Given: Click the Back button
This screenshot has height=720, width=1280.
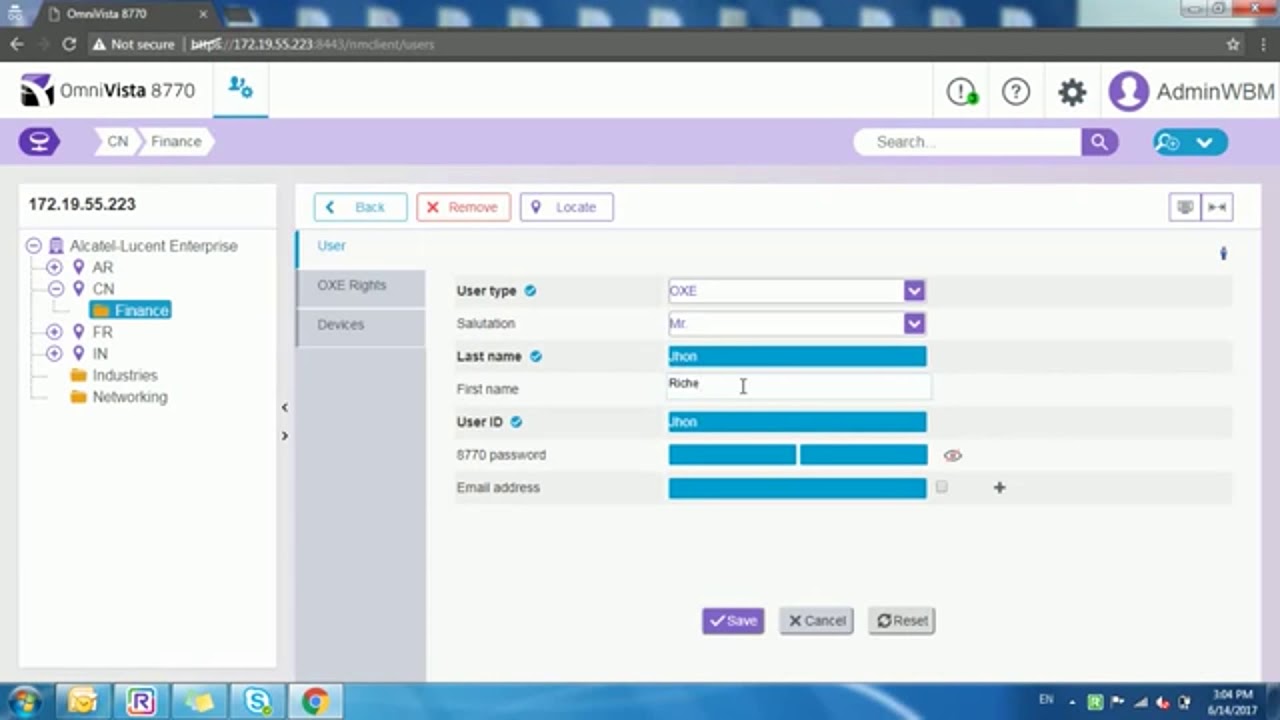Looking at the screenshot, I should 360,207.
